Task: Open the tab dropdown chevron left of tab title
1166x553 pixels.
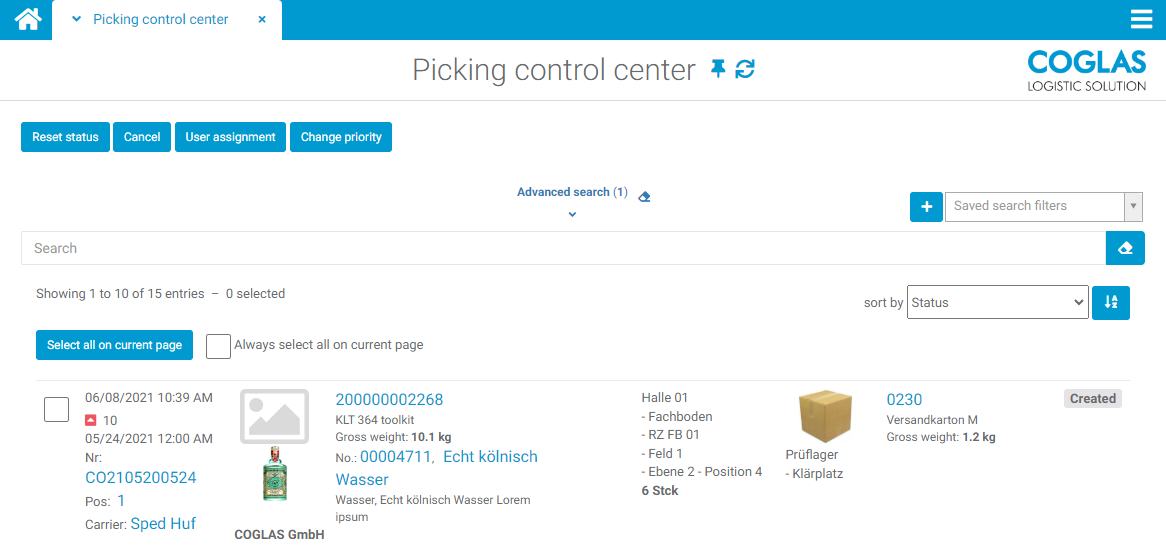Action: [x=77, y=20]
